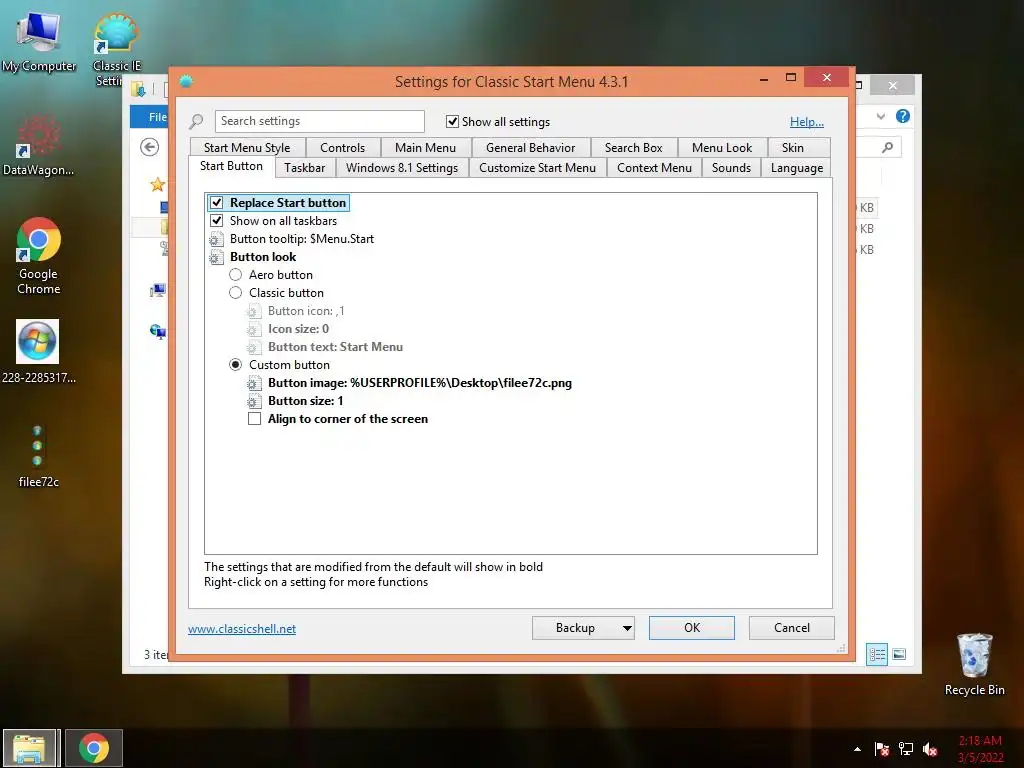
Task: Click Favorites star in Explorer sidebar
Action: click(157, 185)
